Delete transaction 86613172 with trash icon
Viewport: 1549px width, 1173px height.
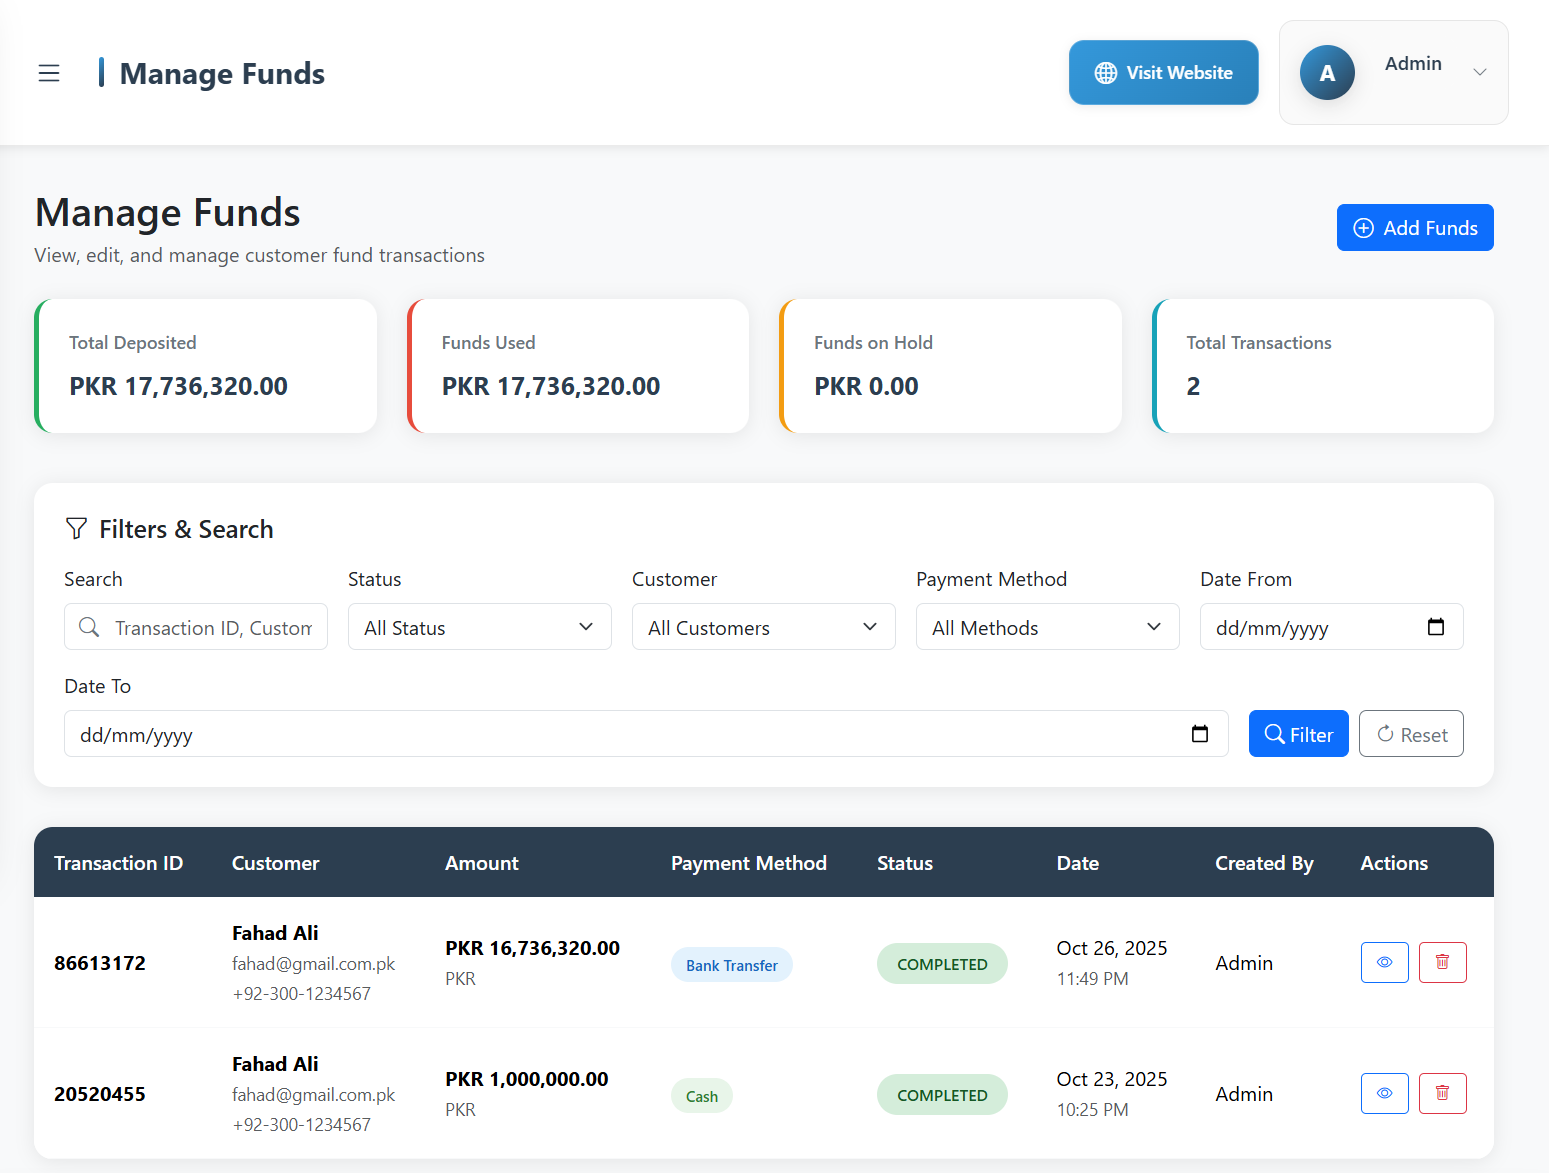(x=1442, y=962)
